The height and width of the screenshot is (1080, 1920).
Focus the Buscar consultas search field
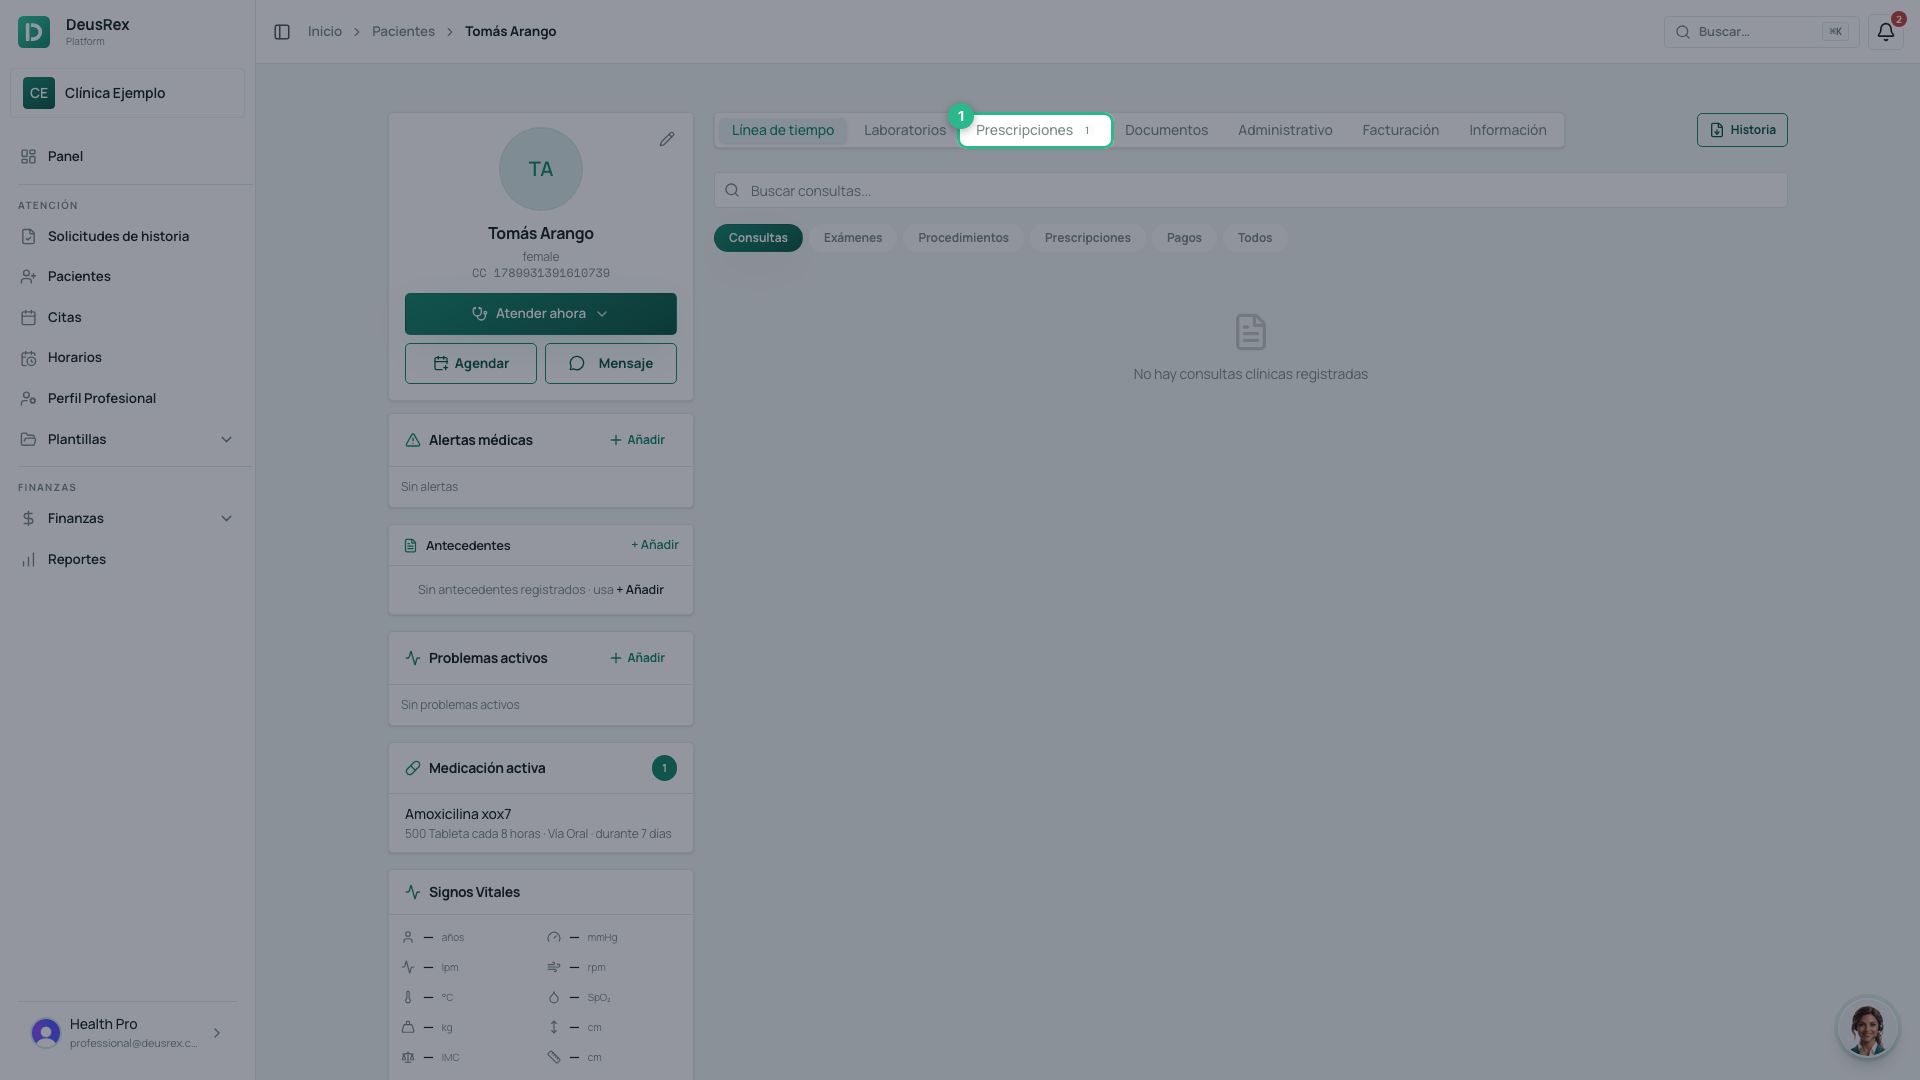coord(1250,191)
